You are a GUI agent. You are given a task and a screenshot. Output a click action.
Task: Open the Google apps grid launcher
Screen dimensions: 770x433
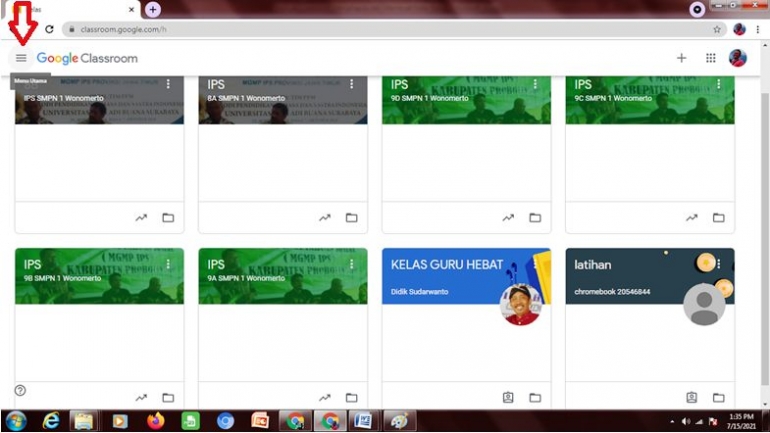click(x=711, y=58)
